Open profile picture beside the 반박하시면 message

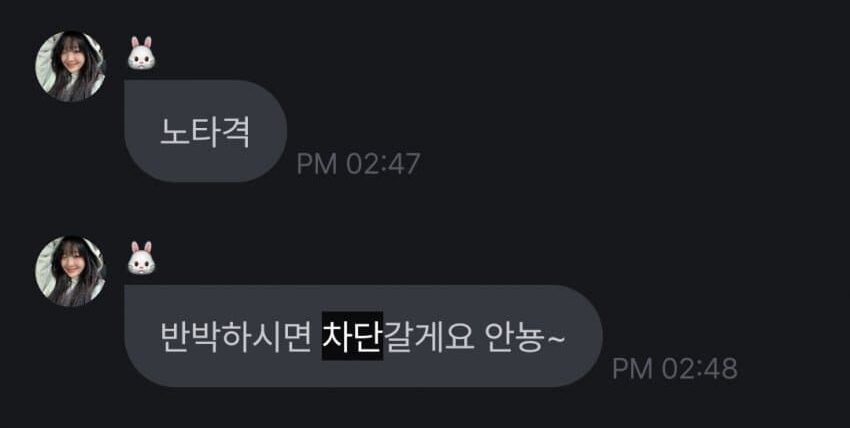(70, 271)
